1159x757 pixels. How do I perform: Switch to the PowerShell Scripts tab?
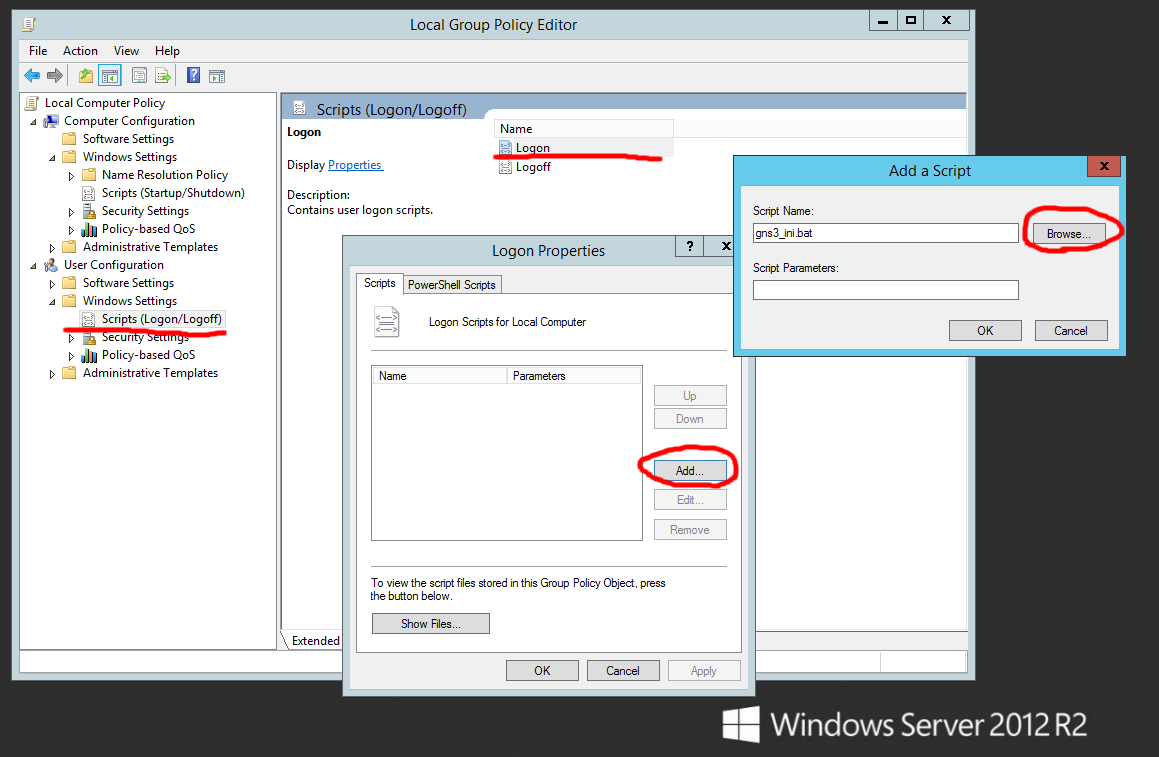(x=452, y=284)
